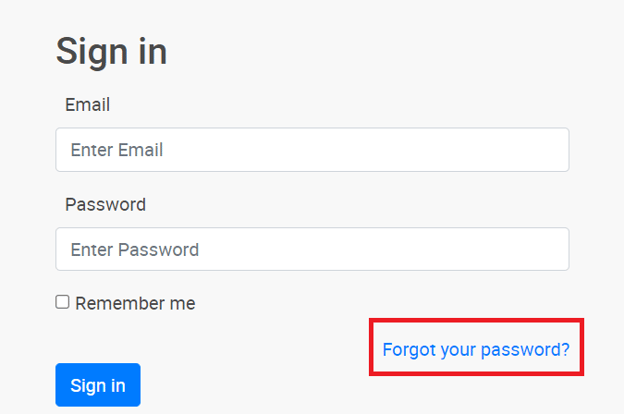Viewport: 624px width, 414px height.
Task: Click the Enter Email input field
Action: 312,150
